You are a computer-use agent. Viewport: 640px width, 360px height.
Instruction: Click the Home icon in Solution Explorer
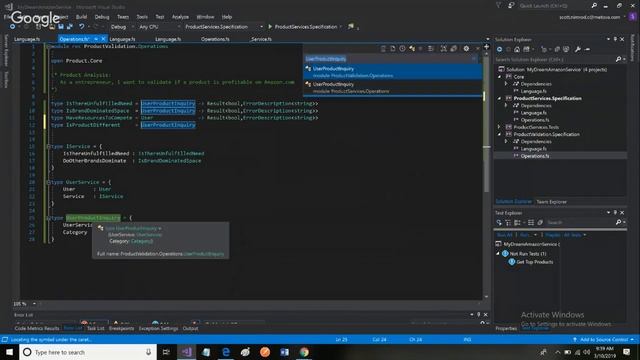click(x=517, y=49)
